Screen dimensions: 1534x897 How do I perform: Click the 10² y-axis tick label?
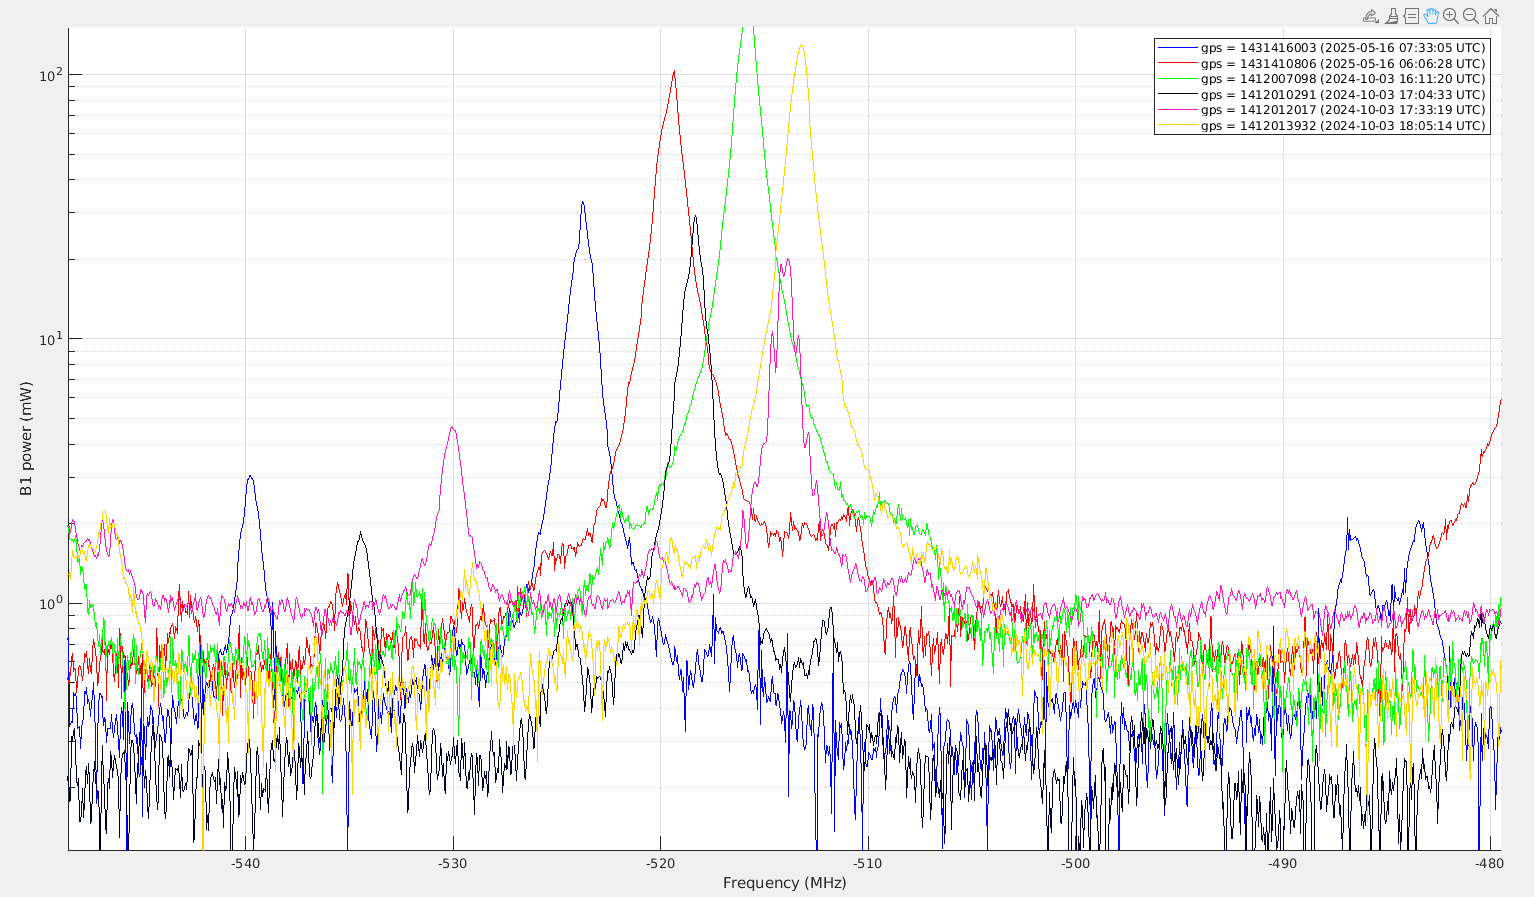[x=50, y=73]
